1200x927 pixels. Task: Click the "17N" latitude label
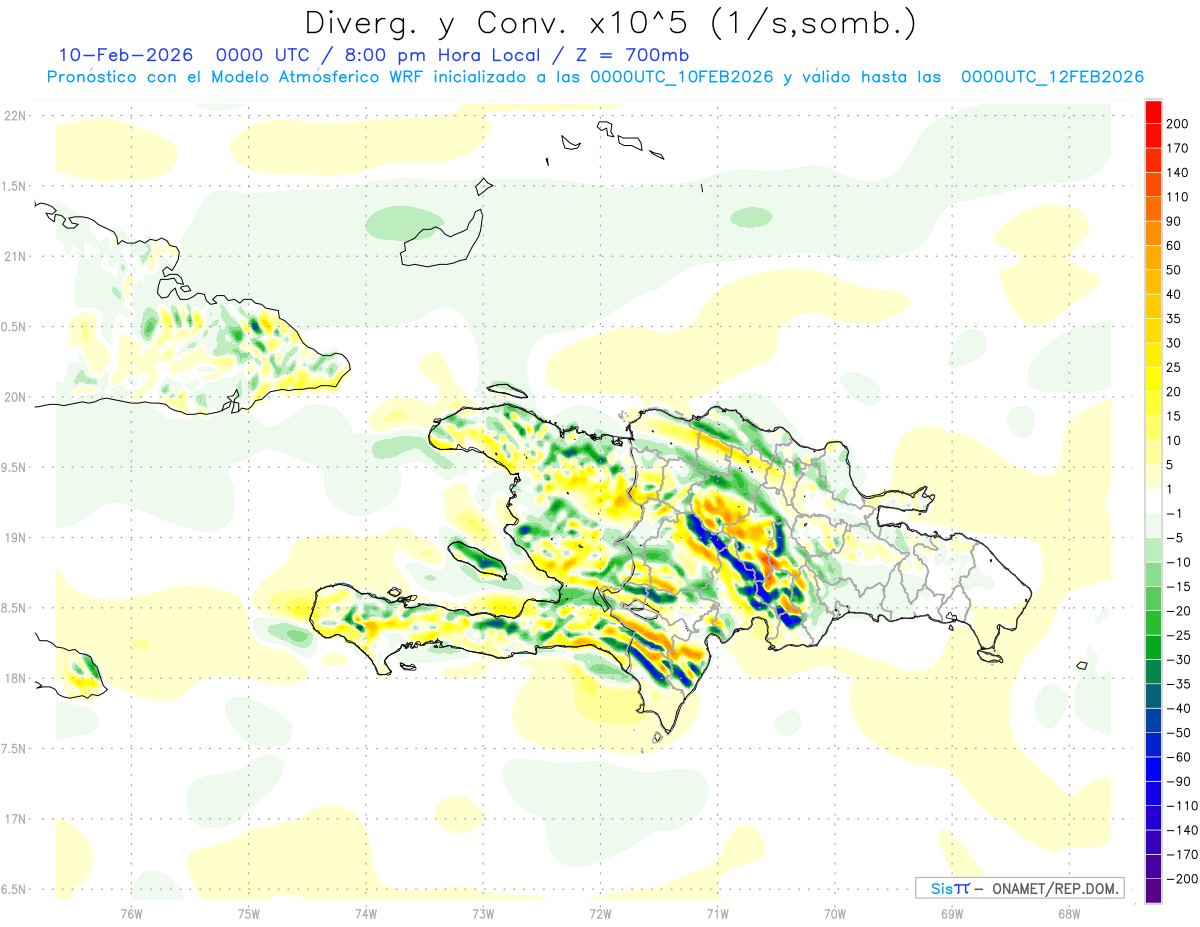tap(16, 819)
